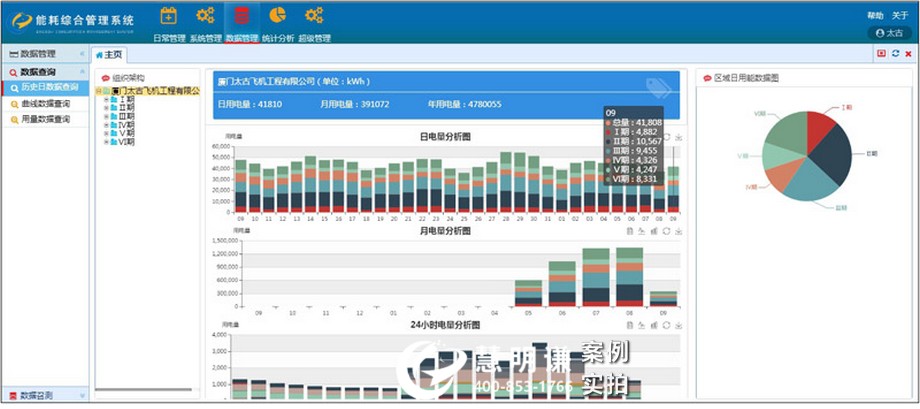This screenshot has width=920, height=409.
Task: Open 曲线数据查询 in sidebar menu
Action: tap(45, 103)
